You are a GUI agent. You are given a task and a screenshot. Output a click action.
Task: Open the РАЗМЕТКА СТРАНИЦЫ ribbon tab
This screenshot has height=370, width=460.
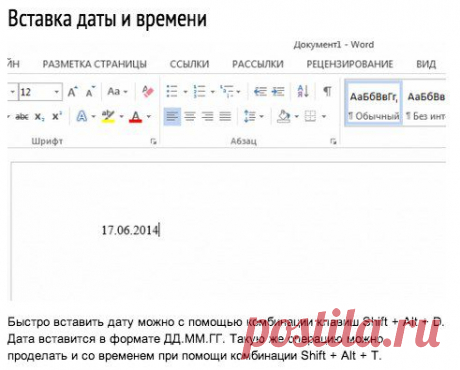coord(95,64)
